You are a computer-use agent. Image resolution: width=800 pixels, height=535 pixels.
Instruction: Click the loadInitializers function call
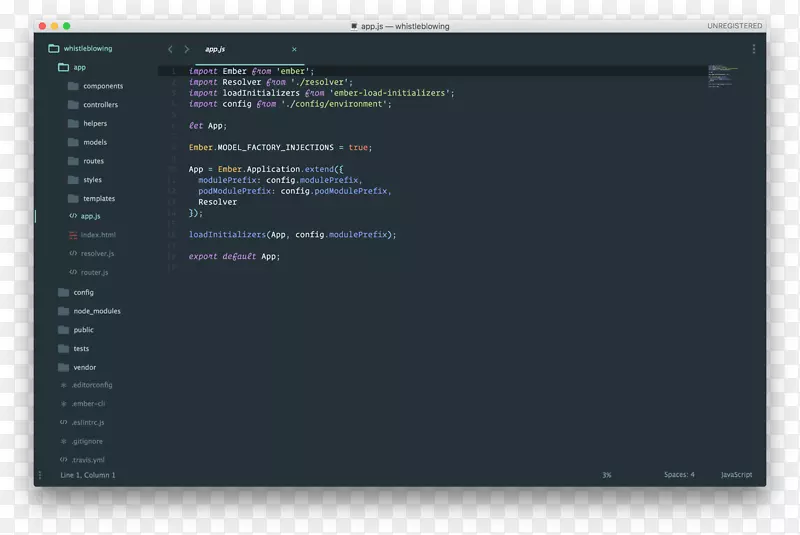(292, 235)
